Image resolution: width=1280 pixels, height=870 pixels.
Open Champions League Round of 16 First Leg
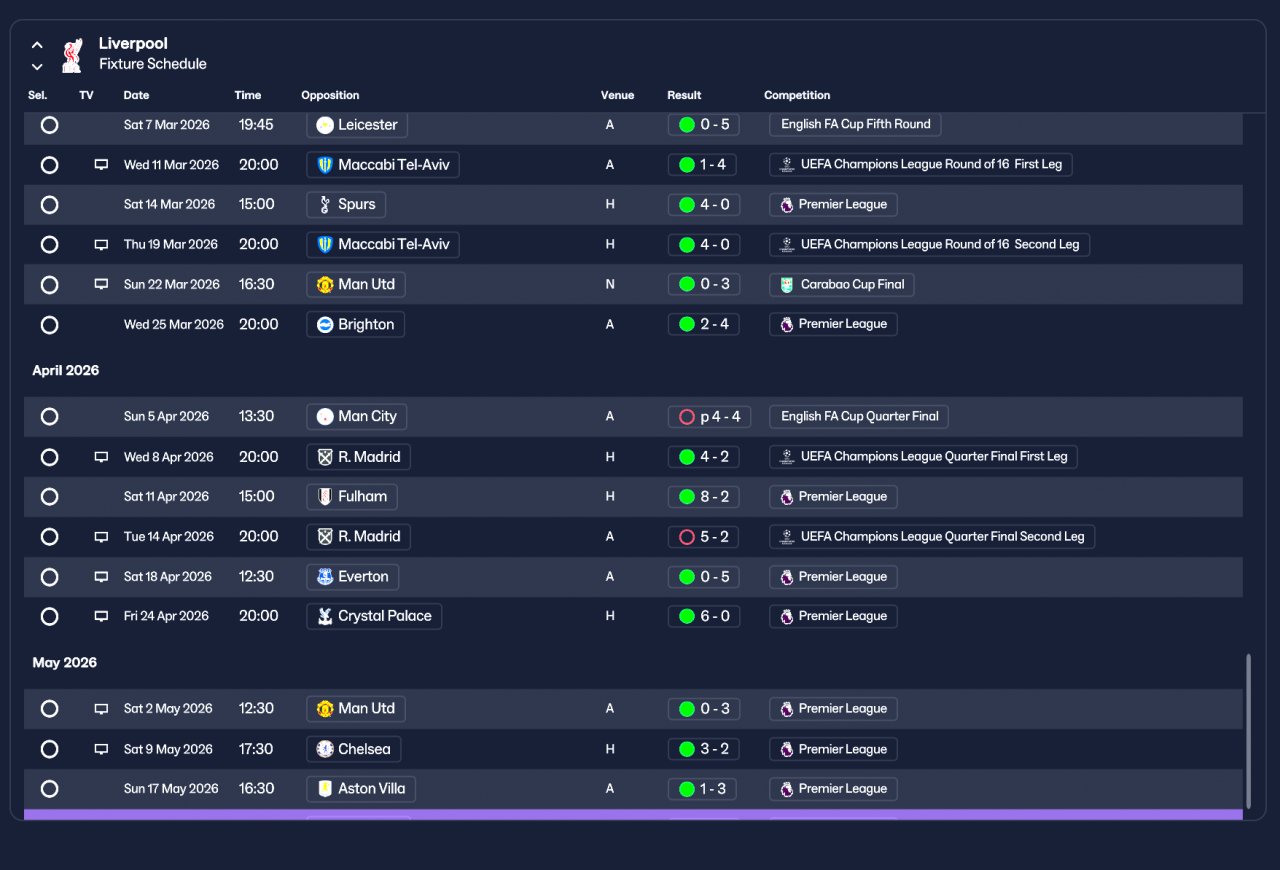click(921, 165)
